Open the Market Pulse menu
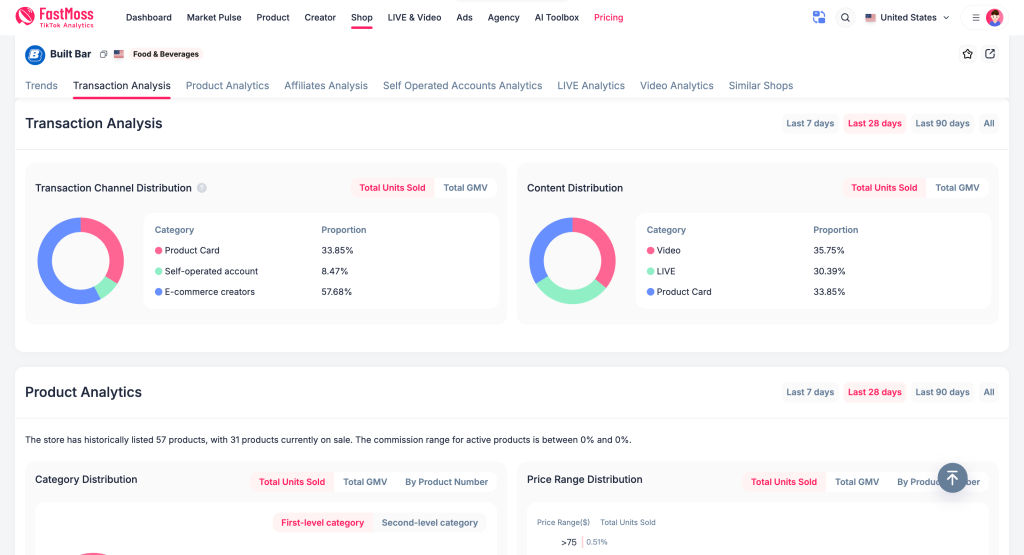 tap(214, 18)
